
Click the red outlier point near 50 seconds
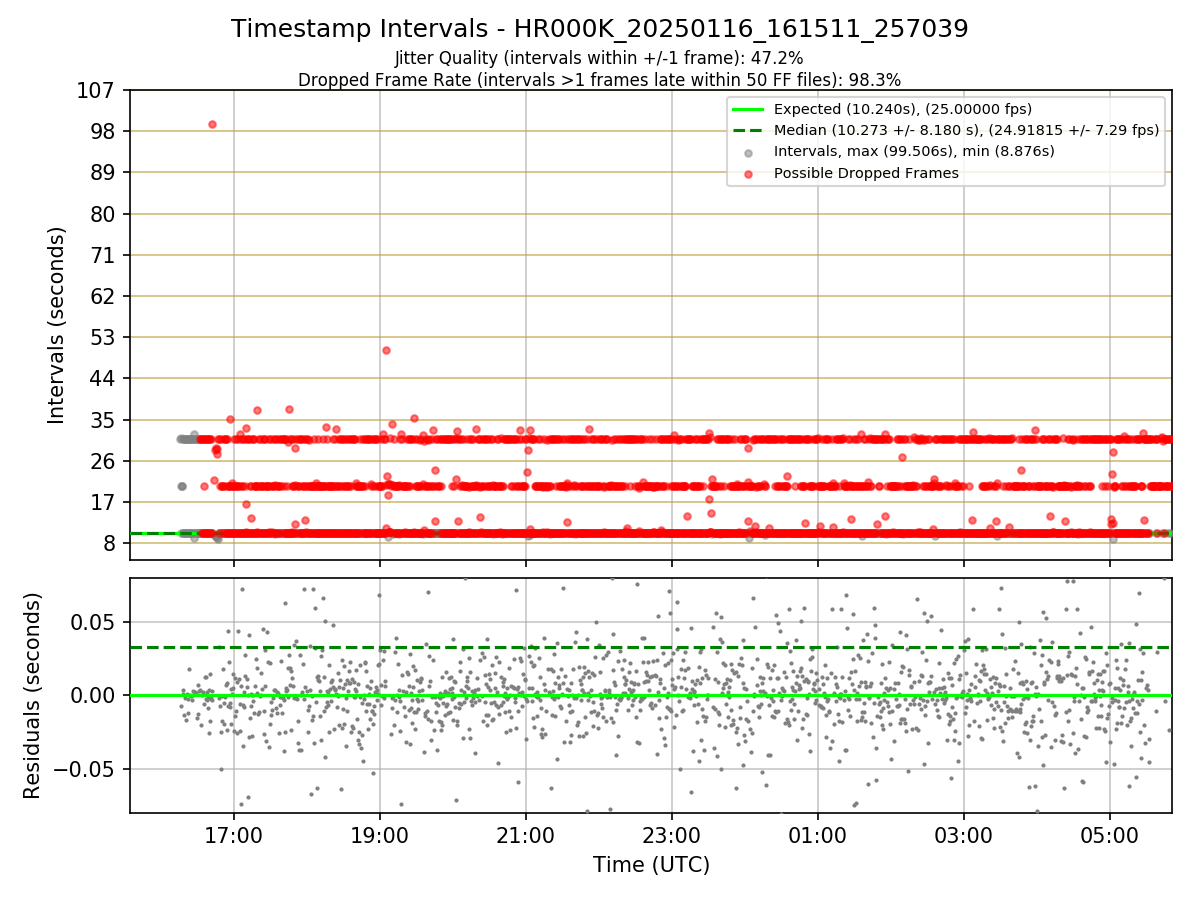tap(386, 350)
